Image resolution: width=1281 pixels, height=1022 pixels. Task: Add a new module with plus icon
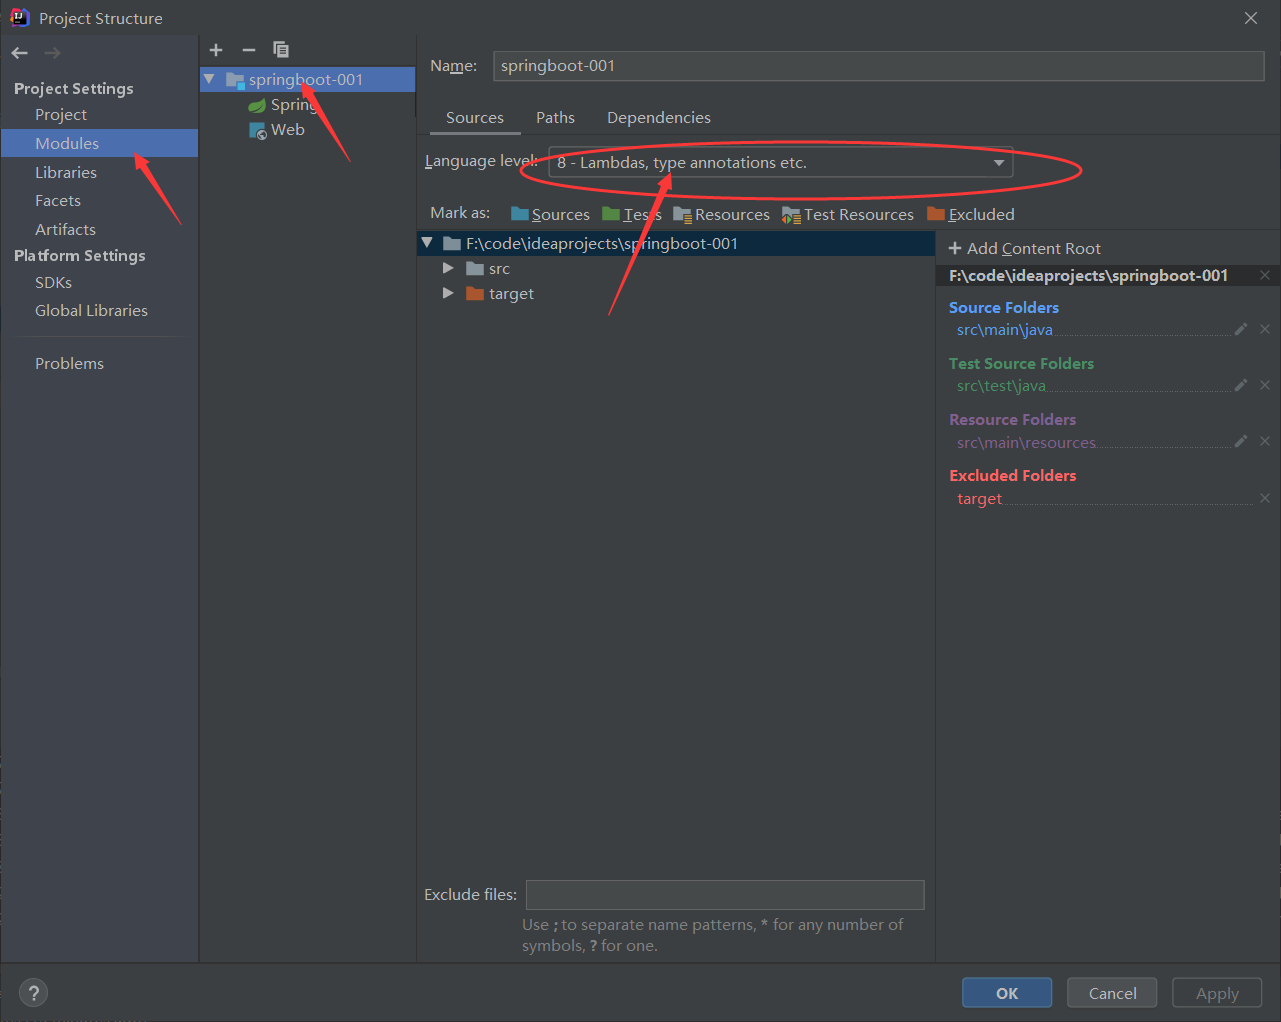pos(216,50)
